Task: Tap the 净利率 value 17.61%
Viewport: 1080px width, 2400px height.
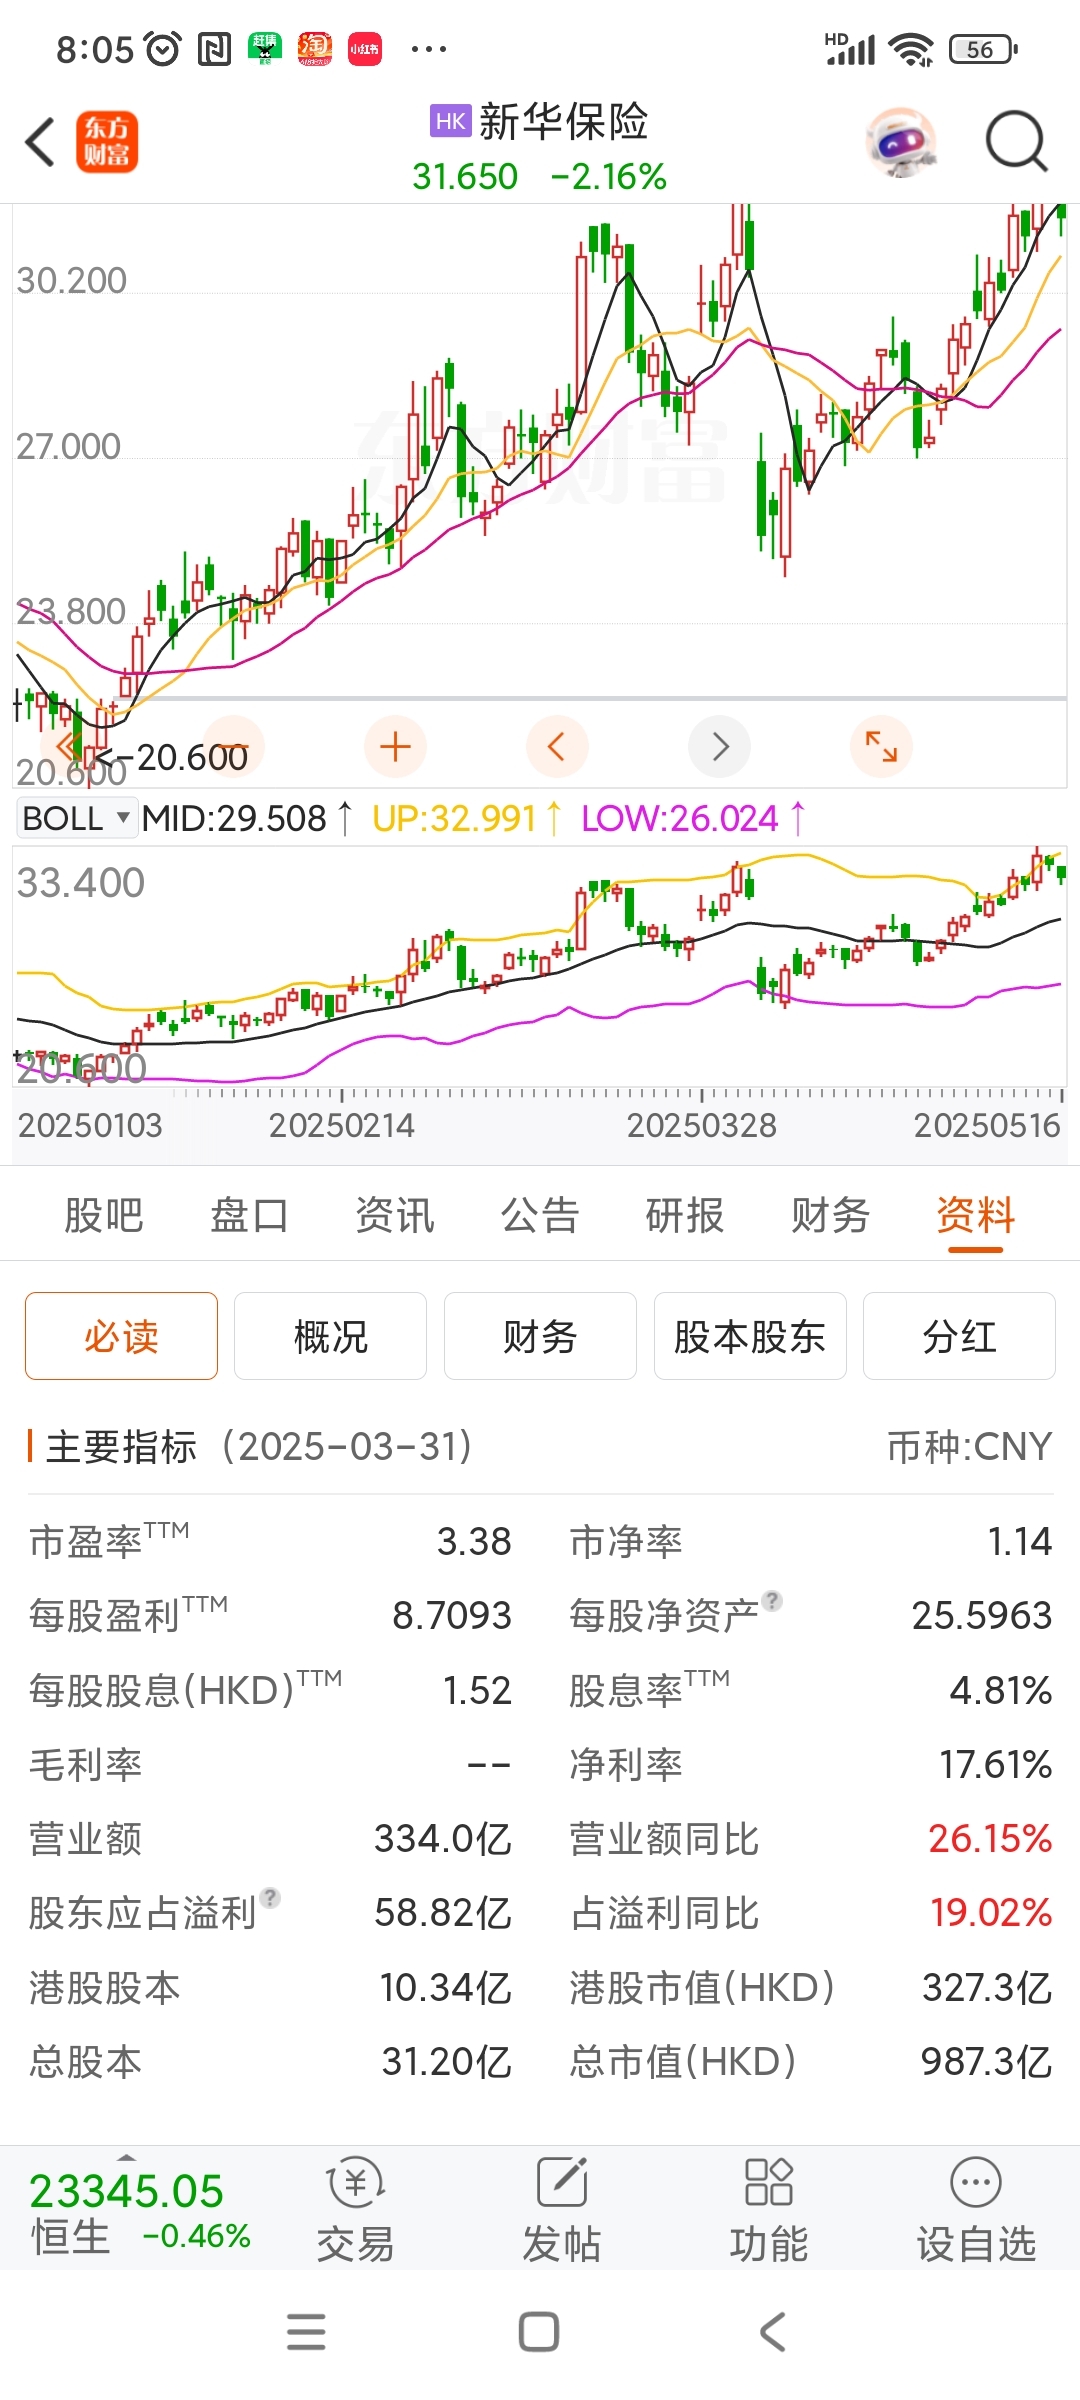Action: [x=996, y=1764]
